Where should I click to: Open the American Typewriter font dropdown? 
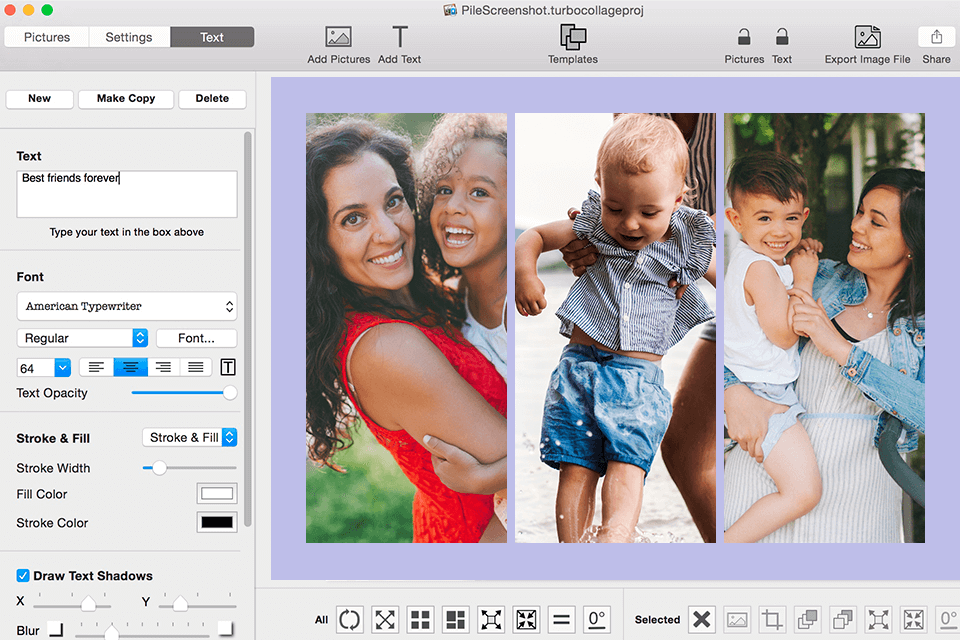pos(126,306)
